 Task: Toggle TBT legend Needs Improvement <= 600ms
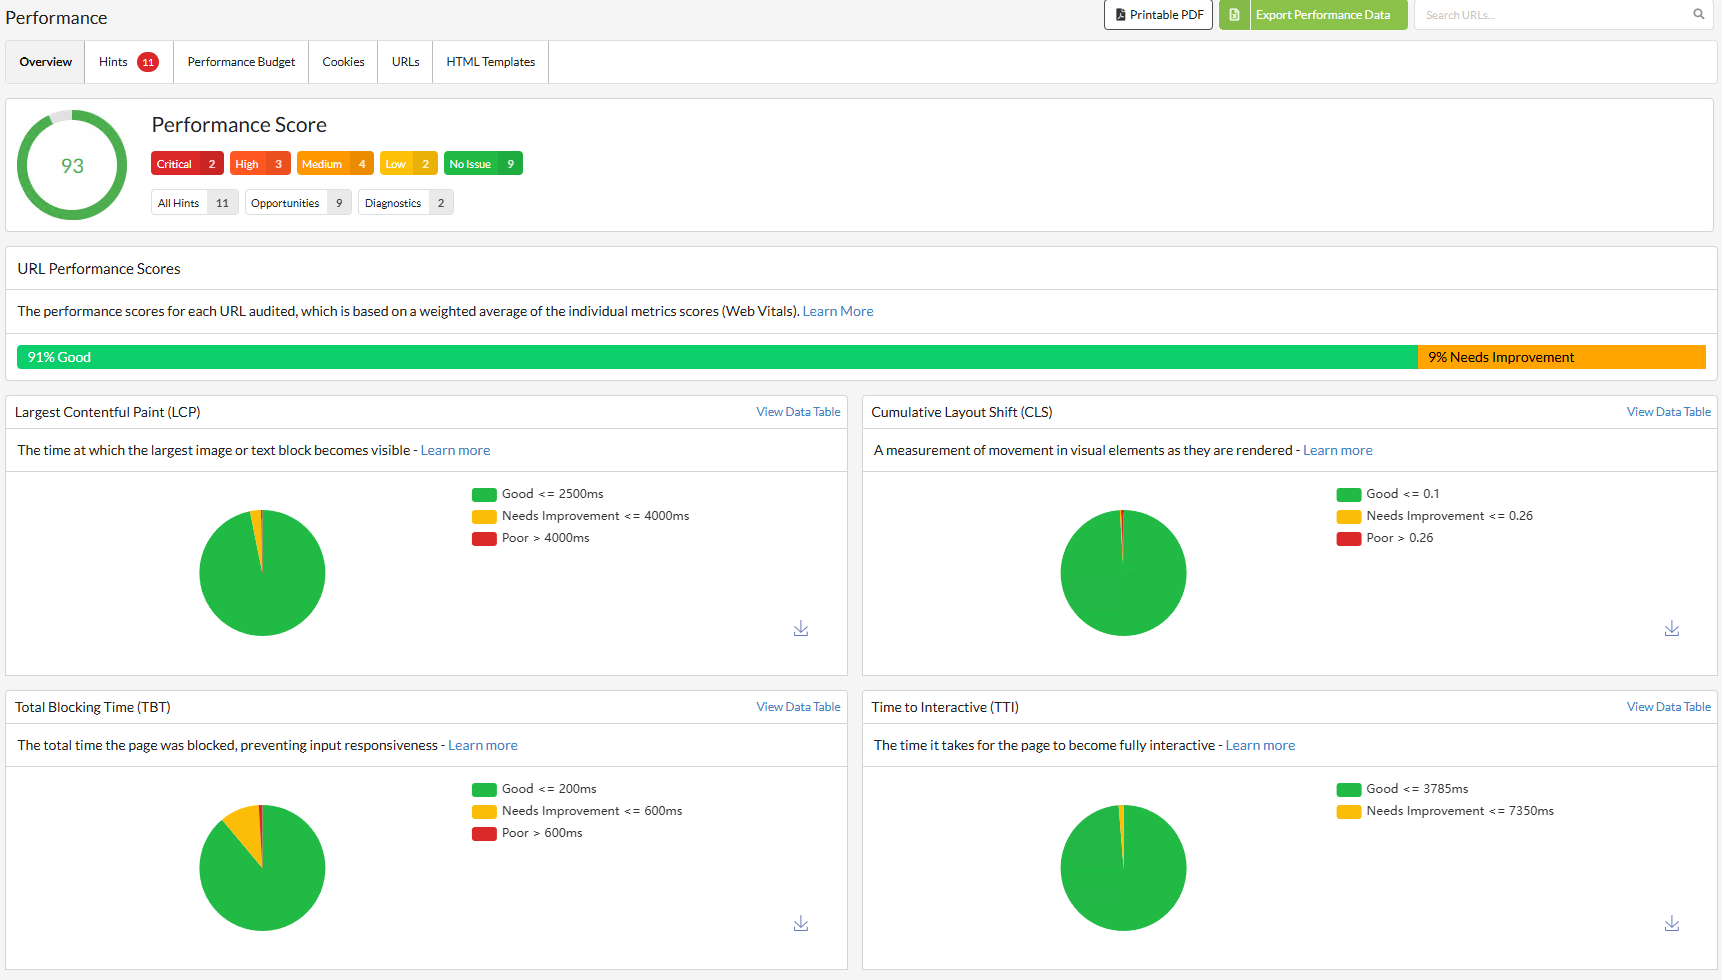pos(577,811)
